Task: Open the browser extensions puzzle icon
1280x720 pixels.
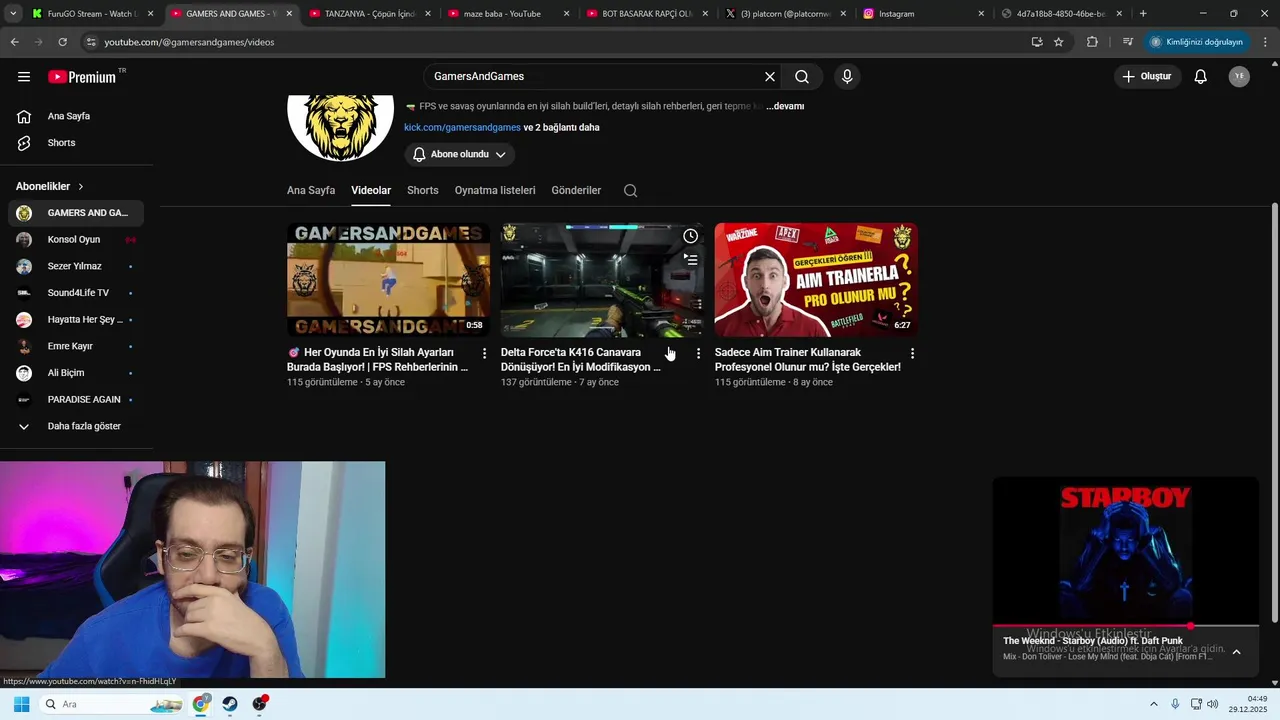Action: (1092, 42)
